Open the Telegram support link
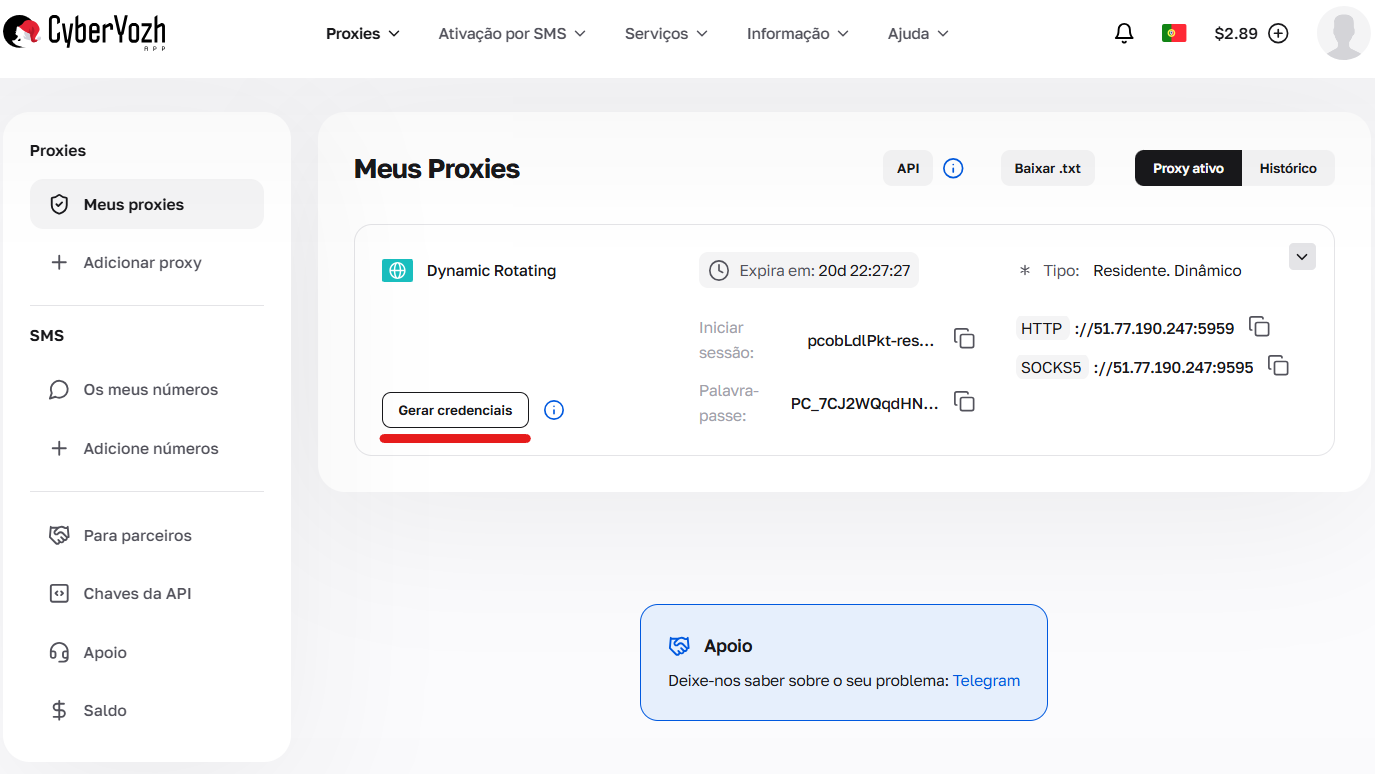The height and width of the screenshot is (774, 1375). tap(986, 680)
